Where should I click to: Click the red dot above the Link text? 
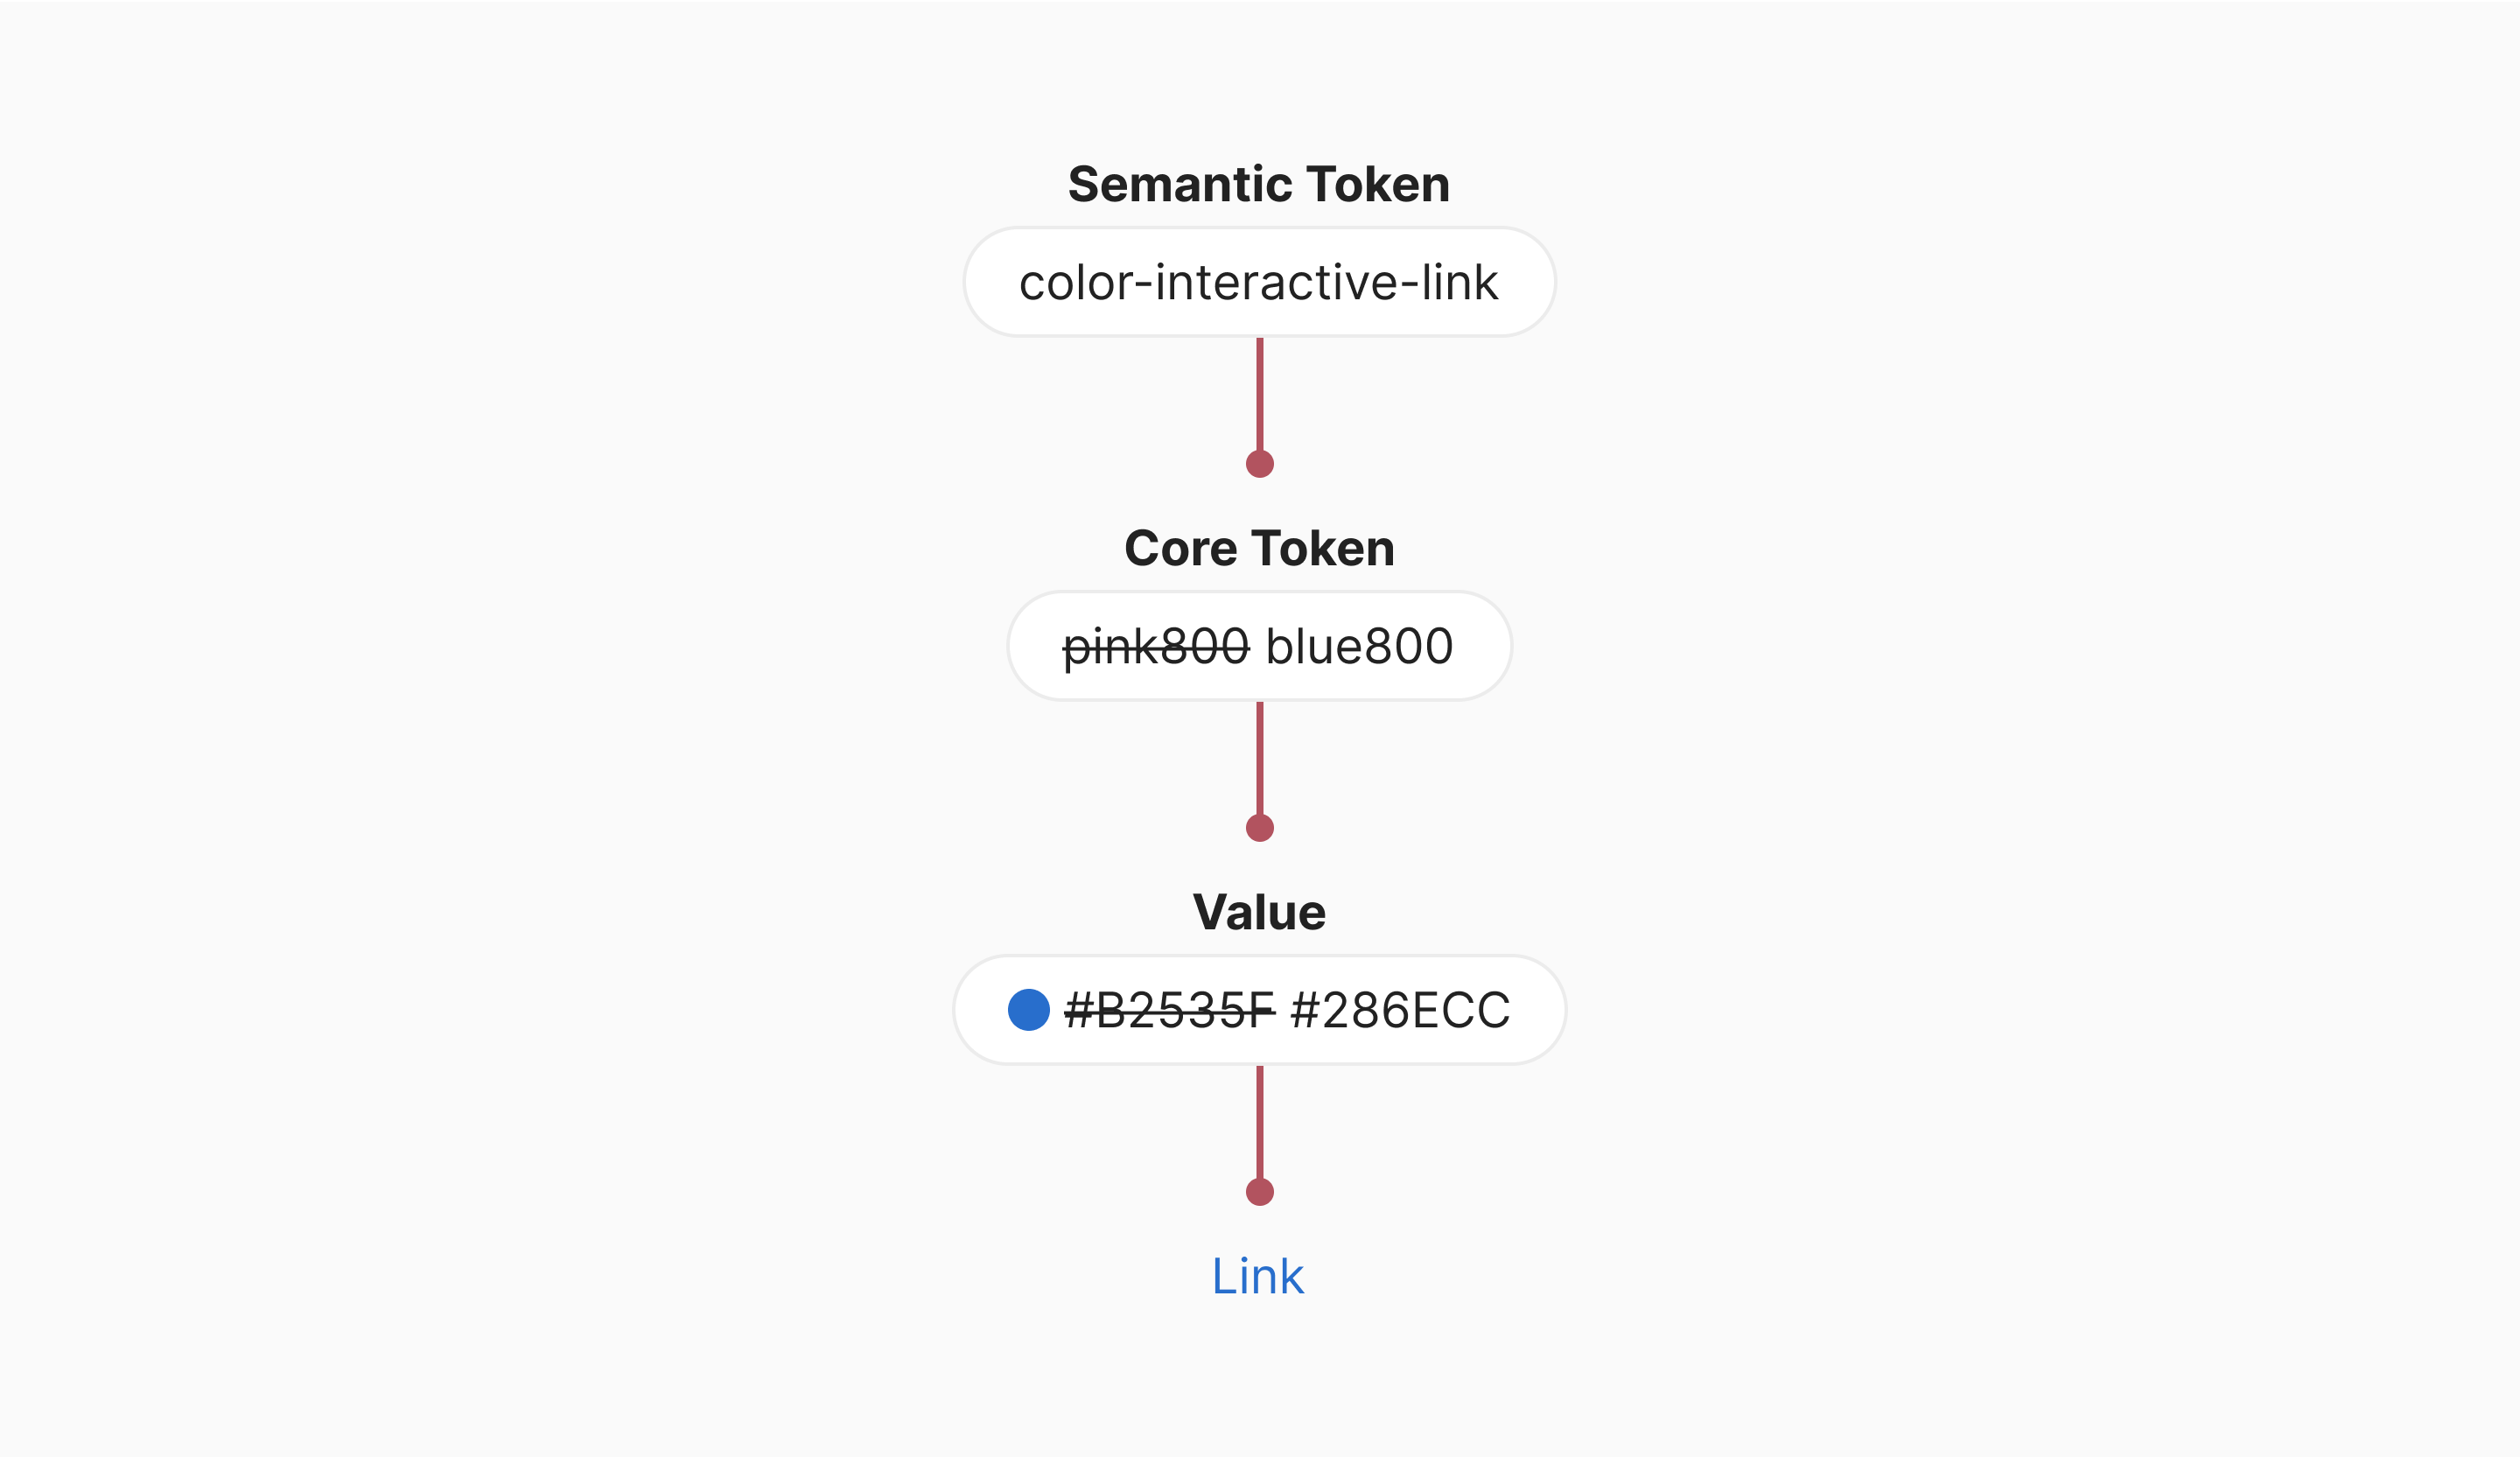coord(1260,1192)
